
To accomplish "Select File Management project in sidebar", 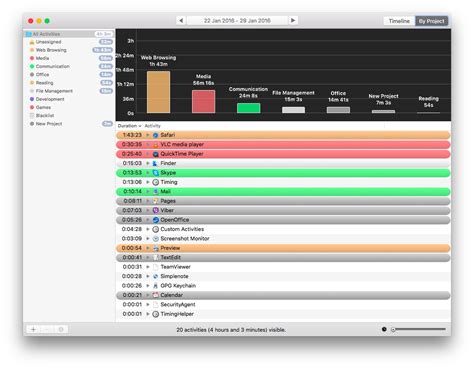I will (x=69, y=91).
